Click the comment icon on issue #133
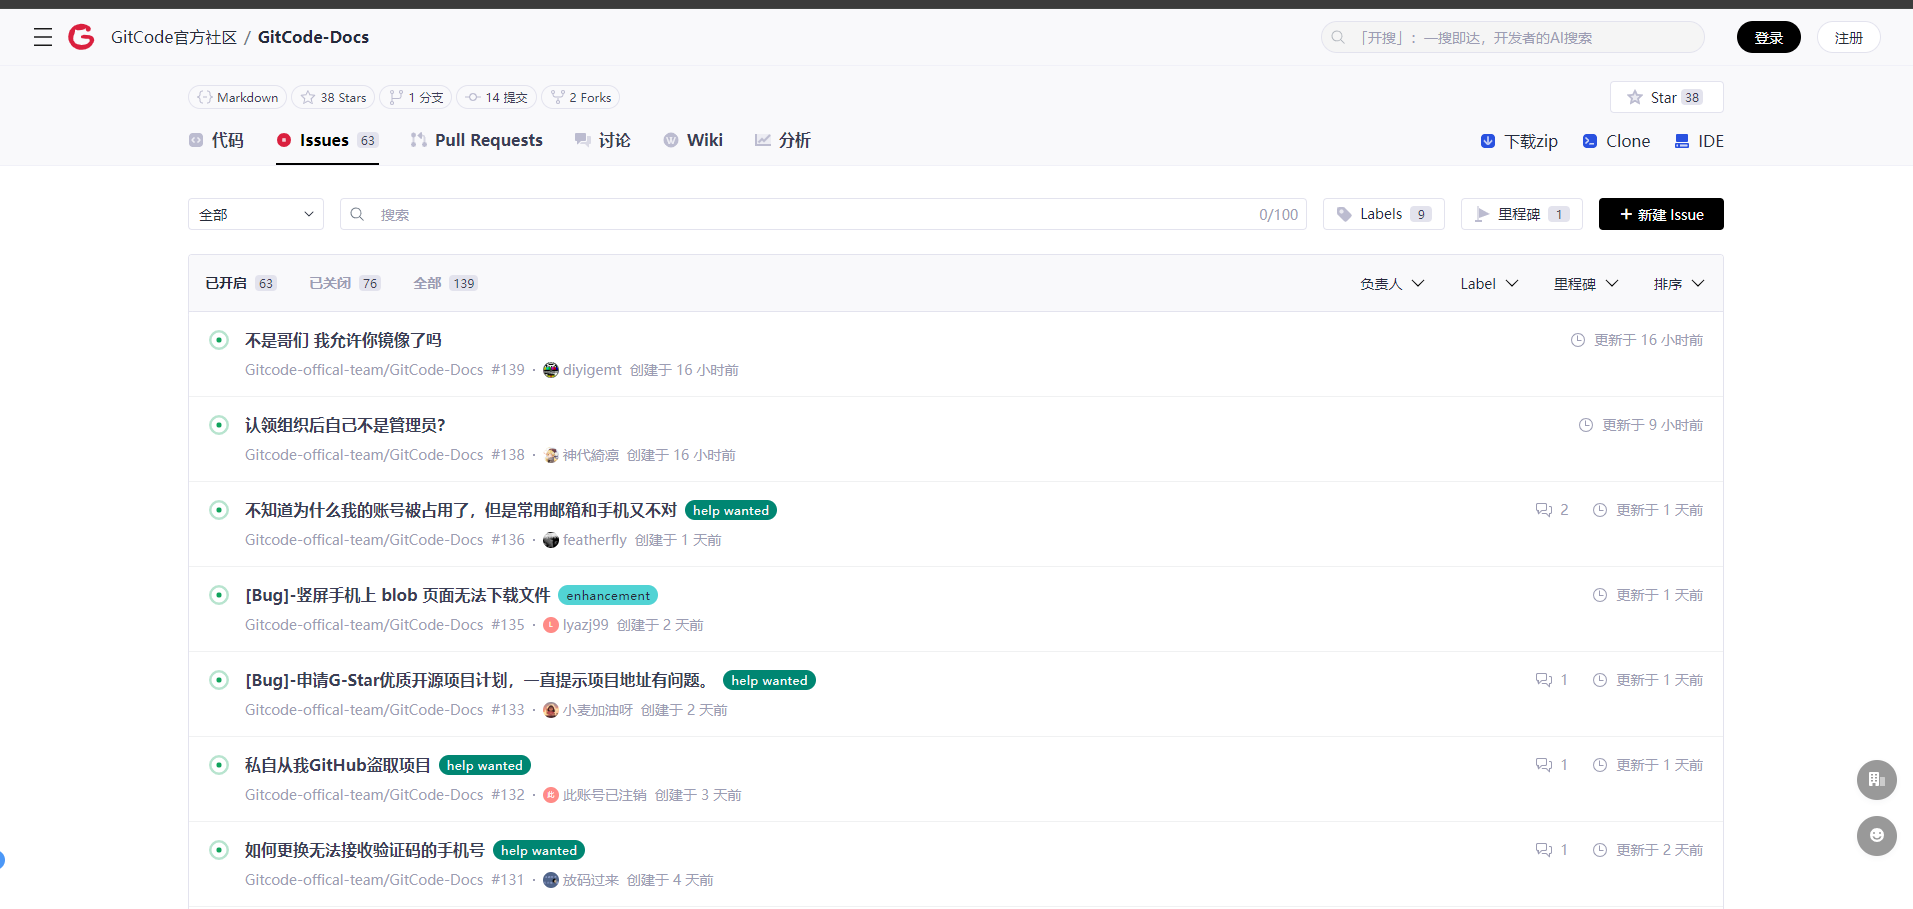 click(x=1544, y=680)
